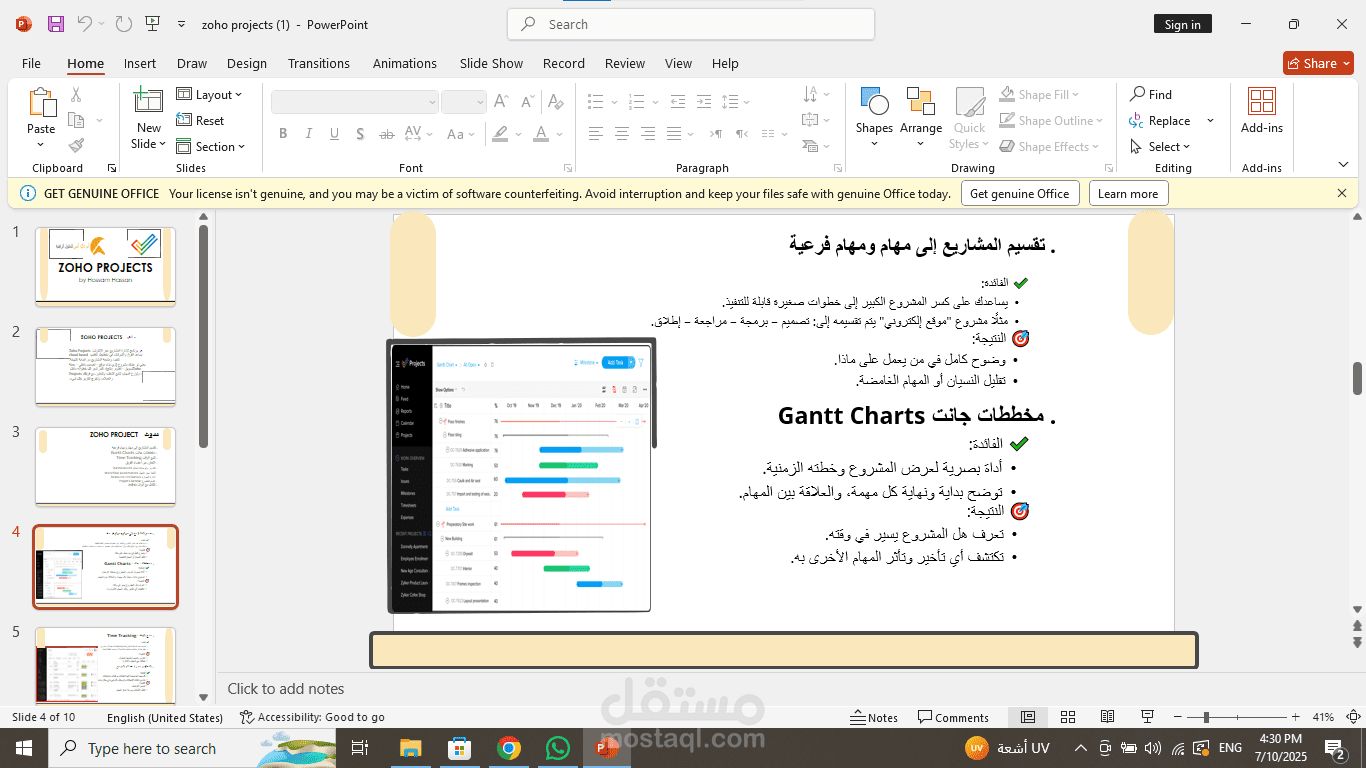The width and height of the screenshot is (1366, 768).
Task: Open the font size combo box
Action: [x=464, y=102]
